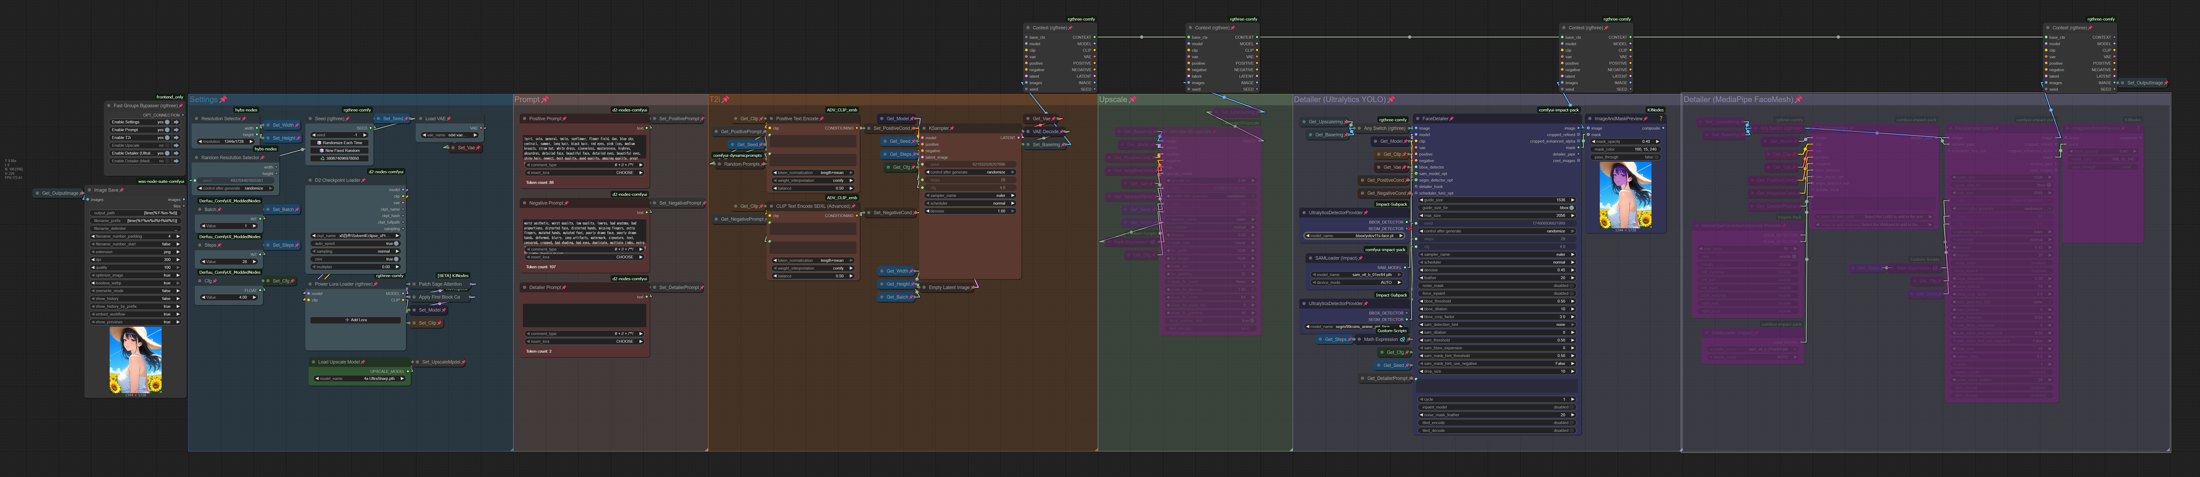The height and width of the screenshot is (477, 2200).
Task: Toggle Enable Prompt in Fast Groups Bypasser
Action: point(167,130)
